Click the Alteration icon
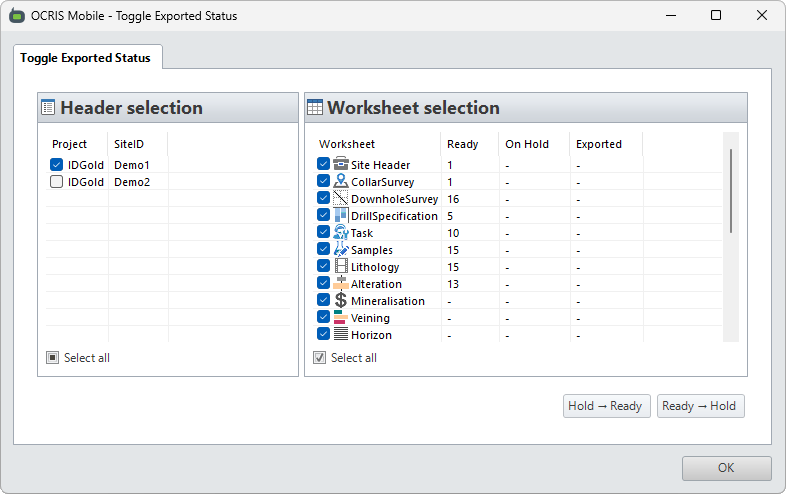Screen dimensions: 786x494 [341, 283]
